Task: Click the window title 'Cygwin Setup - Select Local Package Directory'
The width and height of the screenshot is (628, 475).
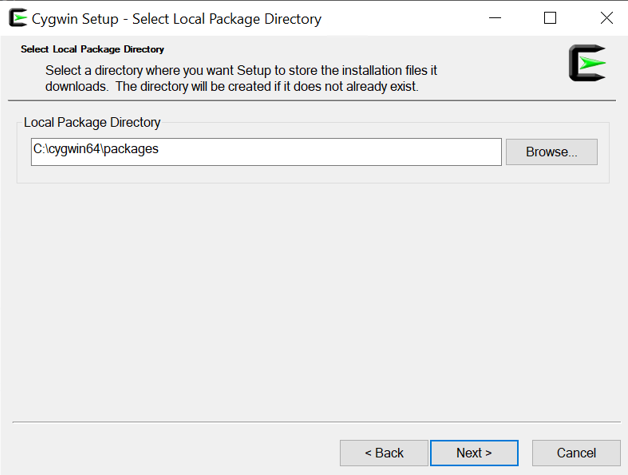Action: tap(176, 19)
